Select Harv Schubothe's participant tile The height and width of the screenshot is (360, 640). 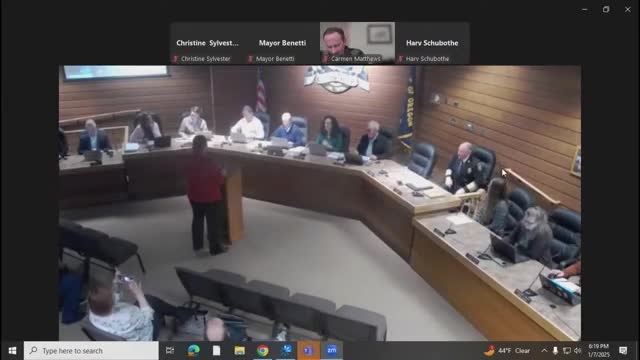[x=432, y=43]
